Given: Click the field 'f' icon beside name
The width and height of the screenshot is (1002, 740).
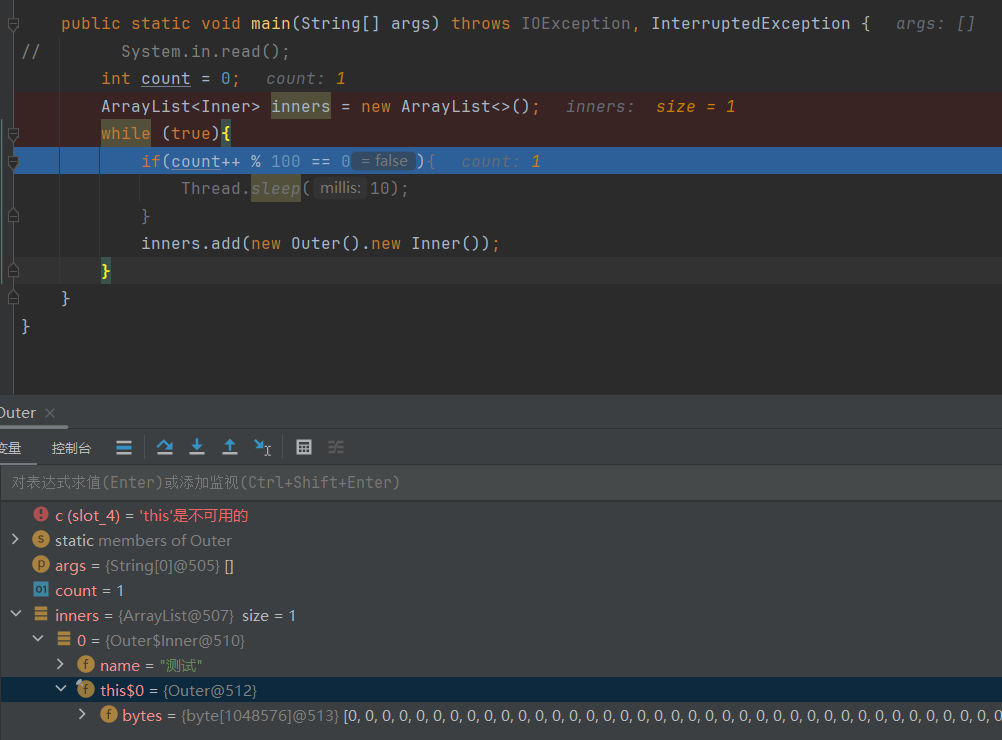Looking at the screenshot, I should (x=86, y=664).
